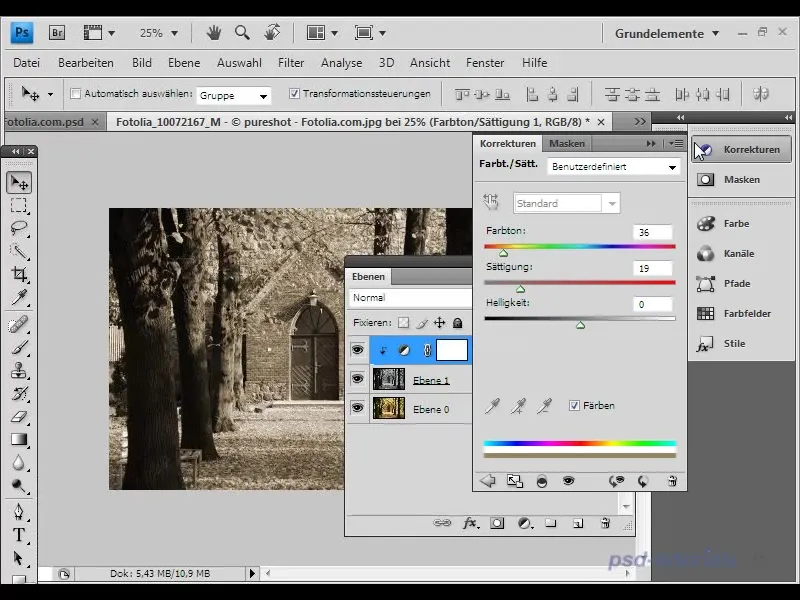Select the Dodge tool
800x600 pixels.
tap(19, 485)
